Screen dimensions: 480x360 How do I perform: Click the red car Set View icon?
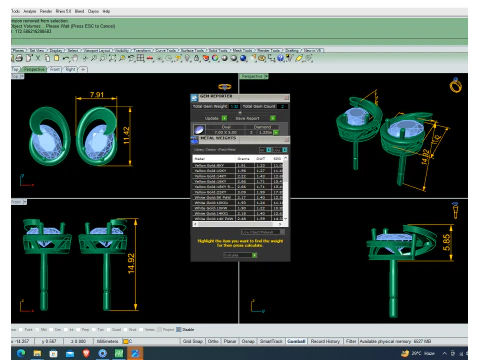(x=150, y=59)
